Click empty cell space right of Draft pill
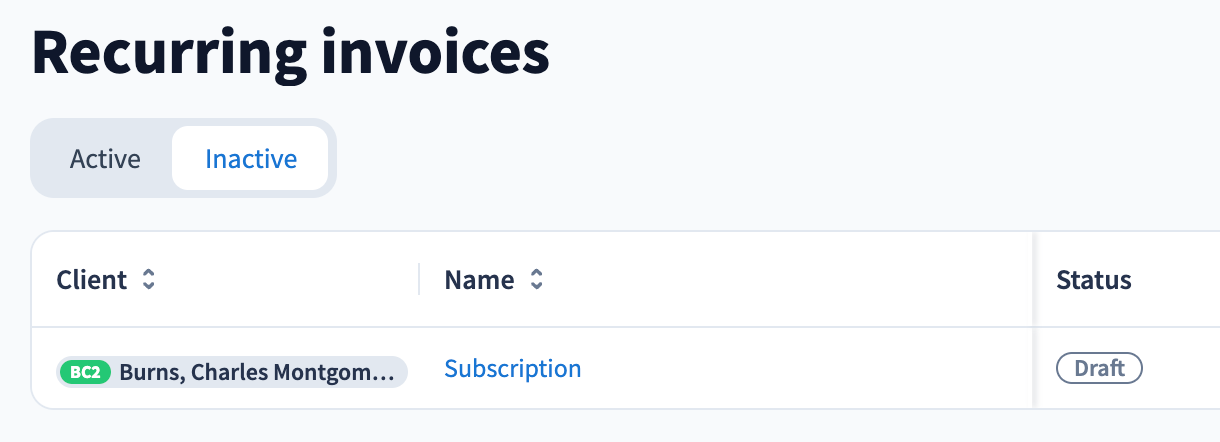Viewport: 1220px width, 442px height. click(1180, 368)
